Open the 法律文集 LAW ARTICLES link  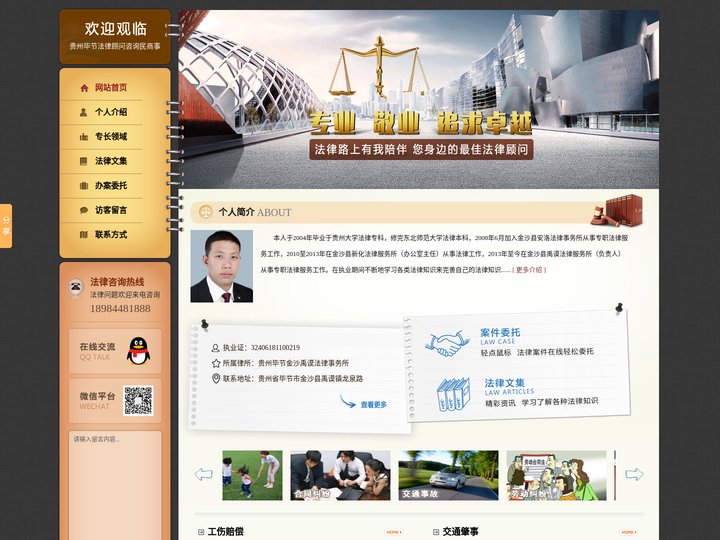pyautogui.click(x=509, y=387)
